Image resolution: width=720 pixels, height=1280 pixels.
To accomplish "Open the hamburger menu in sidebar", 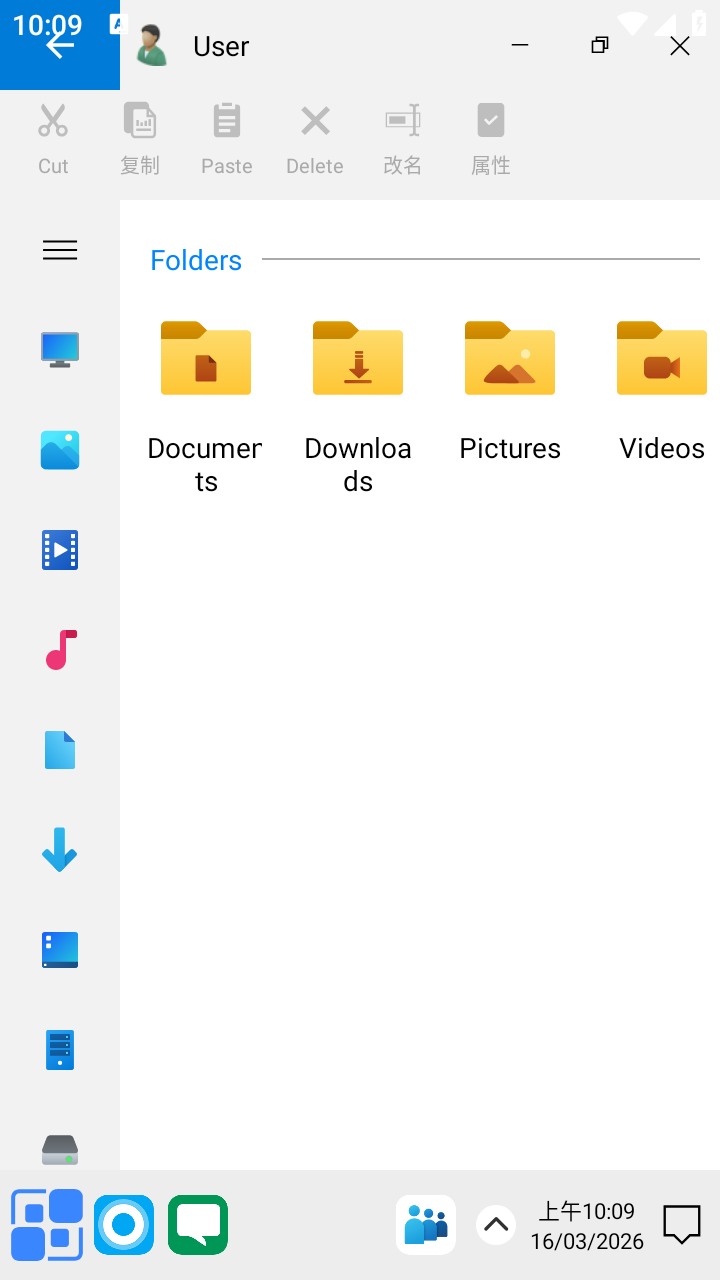I will [60, 250].
